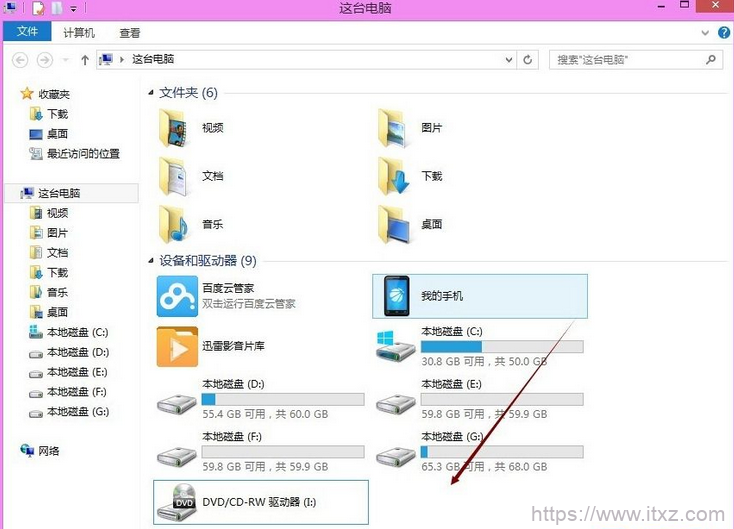Select 图片 under 这台电脑 in sidebar
Image resolution: width=734 pixels, height=529 pixels.
(x=49, y=233)
